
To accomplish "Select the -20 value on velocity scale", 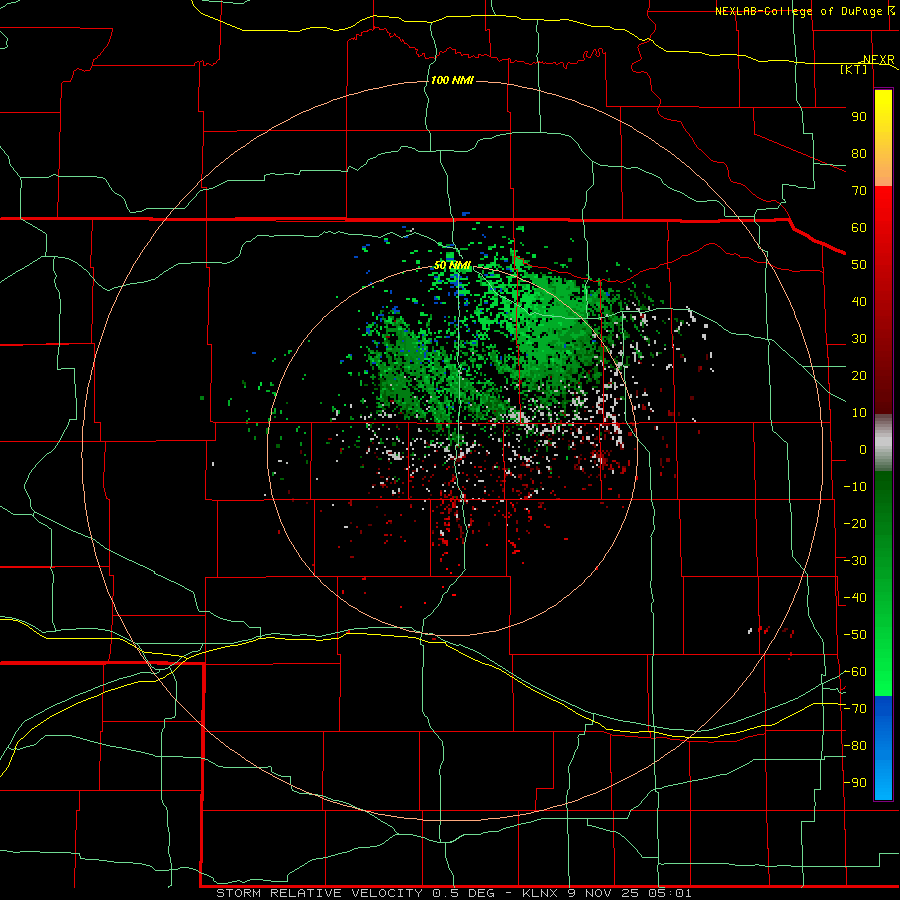I will [855, 523].
